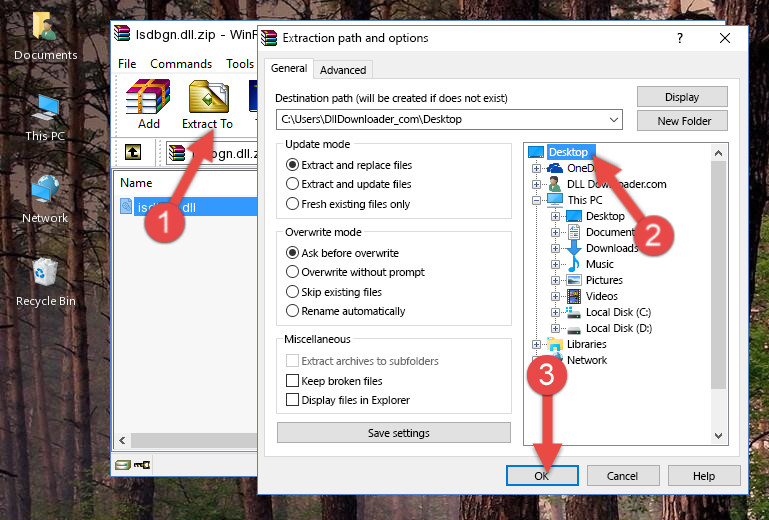
Task: Switch to the Advanced tab
Action: click(343, 70)
